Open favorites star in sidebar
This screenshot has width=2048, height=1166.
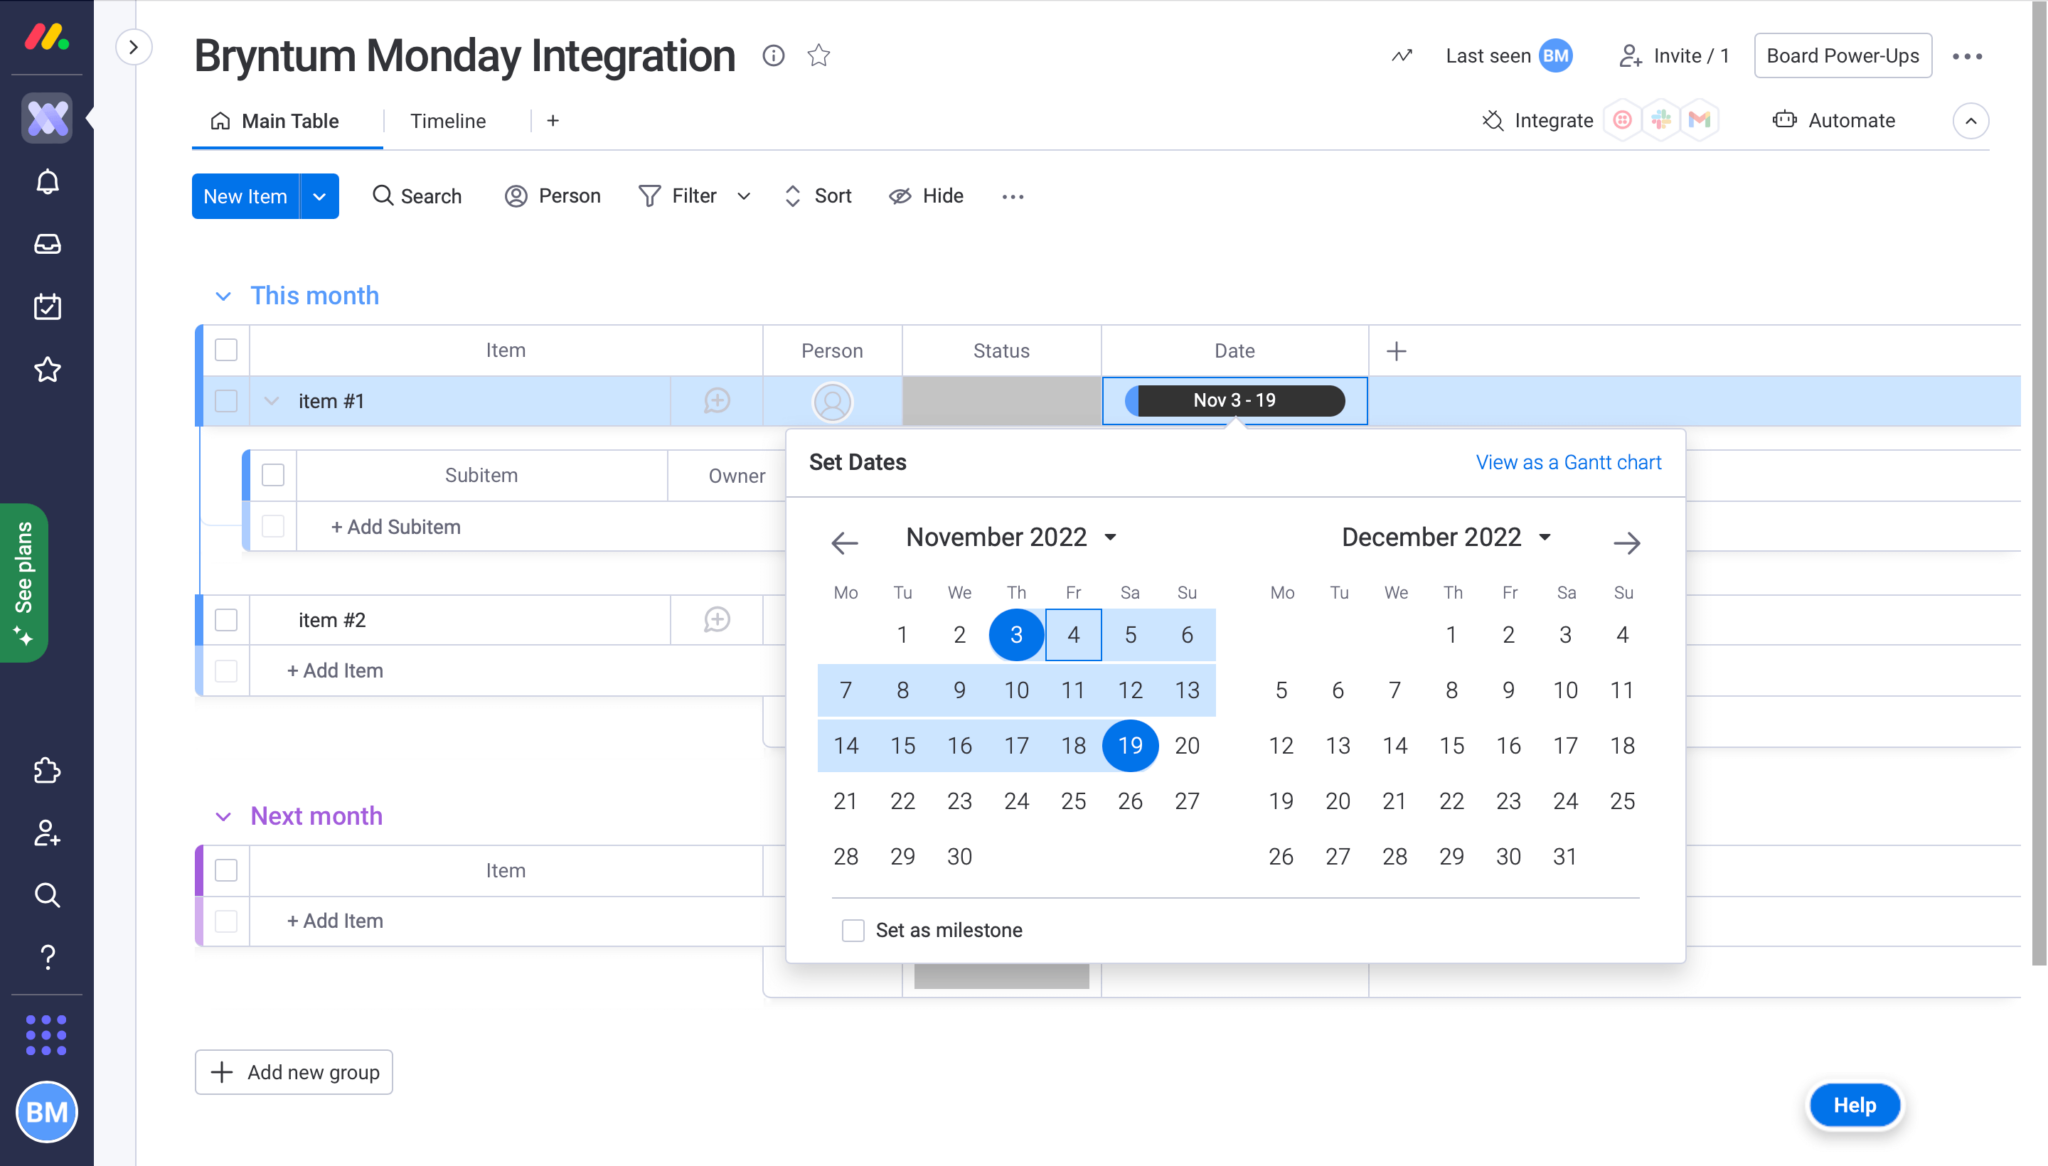pyautogui.click(x=47, y=370)
